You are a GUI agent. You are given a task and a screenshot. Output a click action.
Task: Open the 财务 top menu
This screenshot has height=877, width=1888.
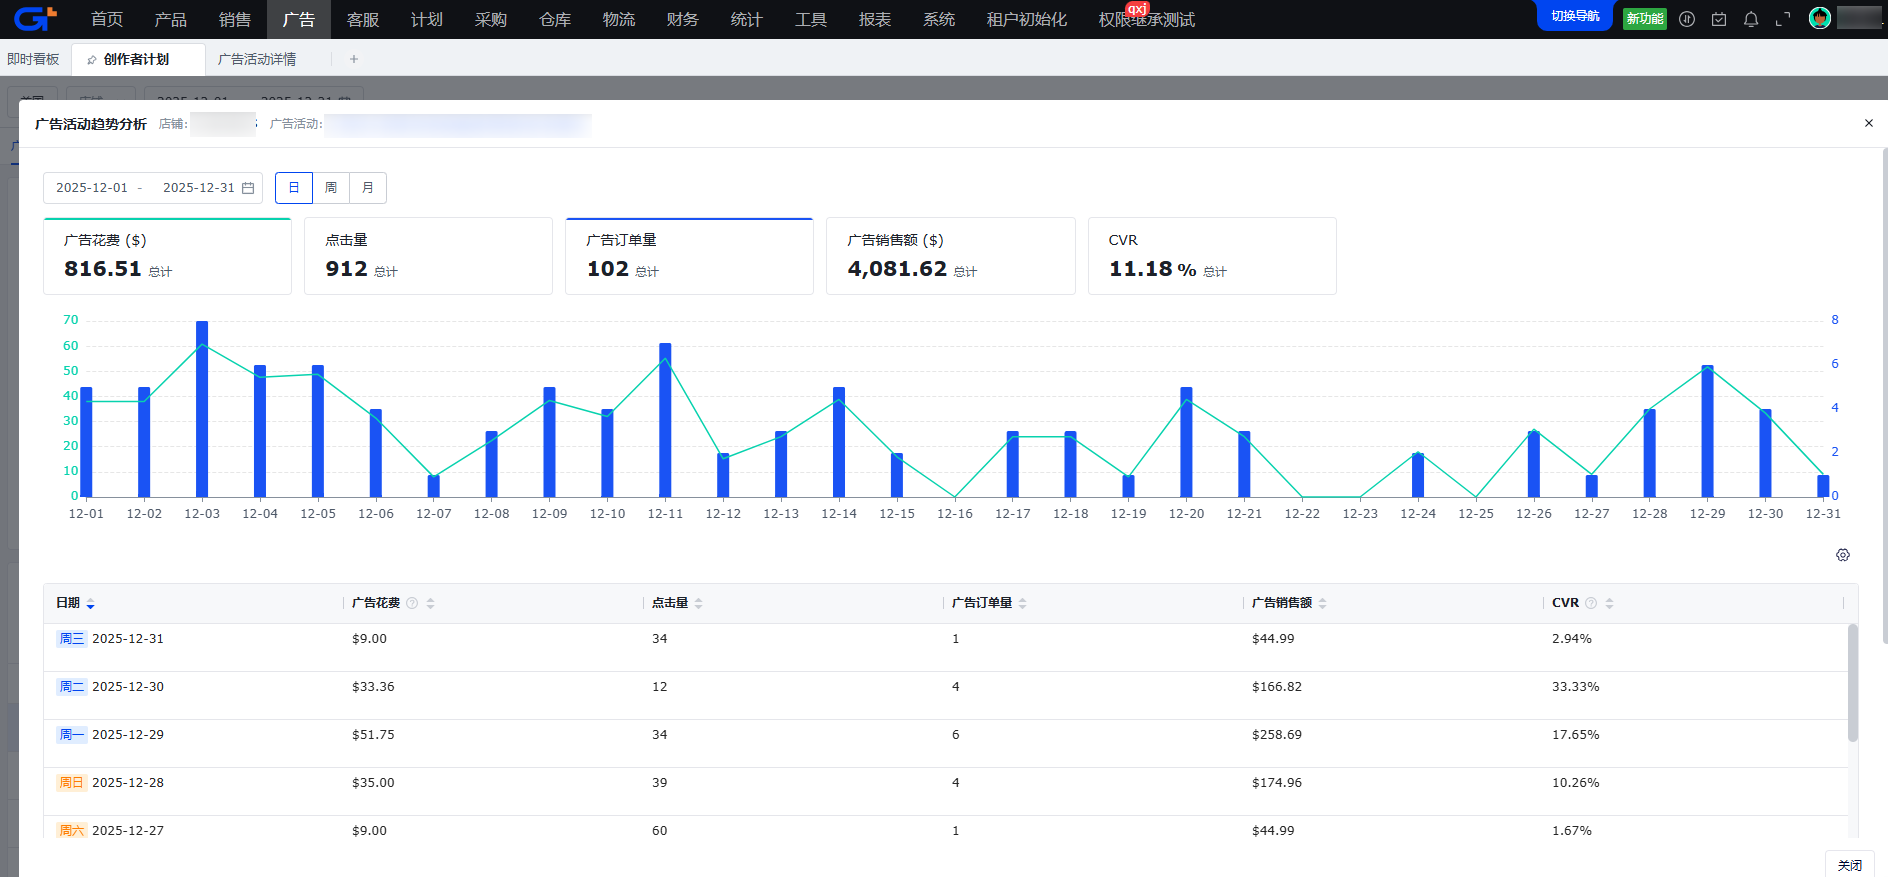pos(682,19)
